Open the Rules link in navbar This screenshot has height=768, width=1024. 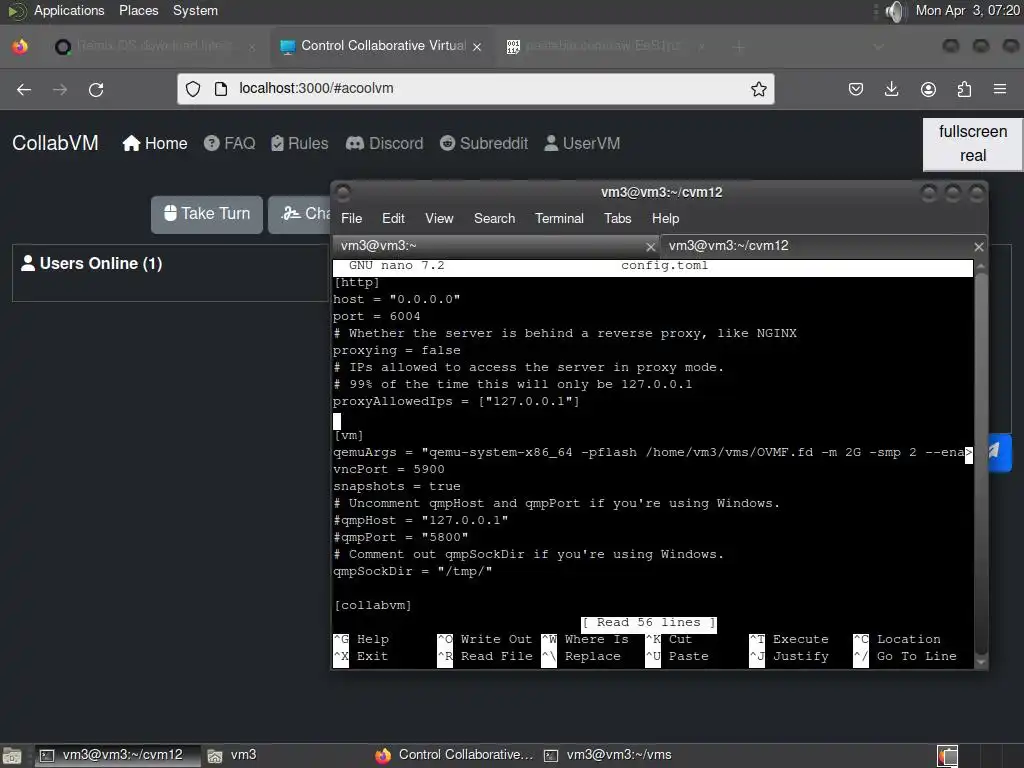pos(300,144)
